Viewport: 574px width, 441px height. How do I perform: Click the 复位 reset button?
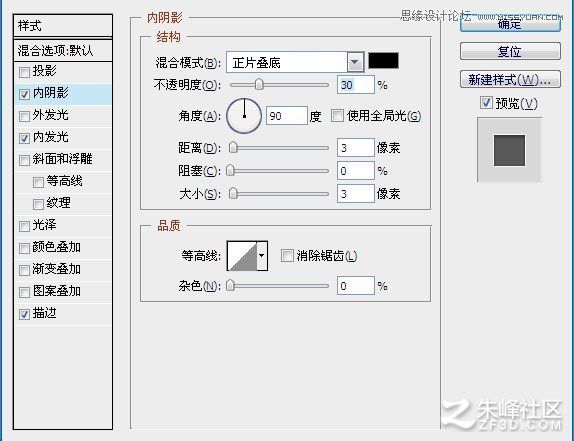[510, 51]
